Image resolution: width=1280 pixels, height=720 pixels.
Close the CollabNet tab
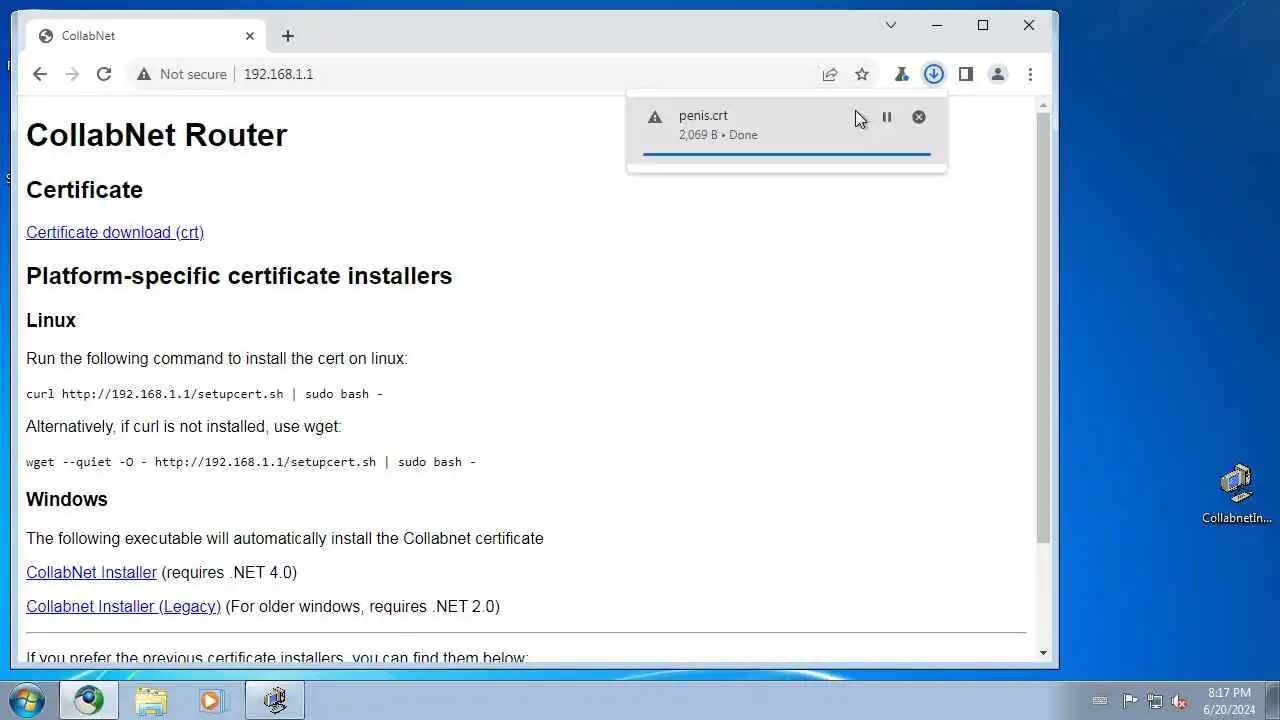[x=250, y=36]
